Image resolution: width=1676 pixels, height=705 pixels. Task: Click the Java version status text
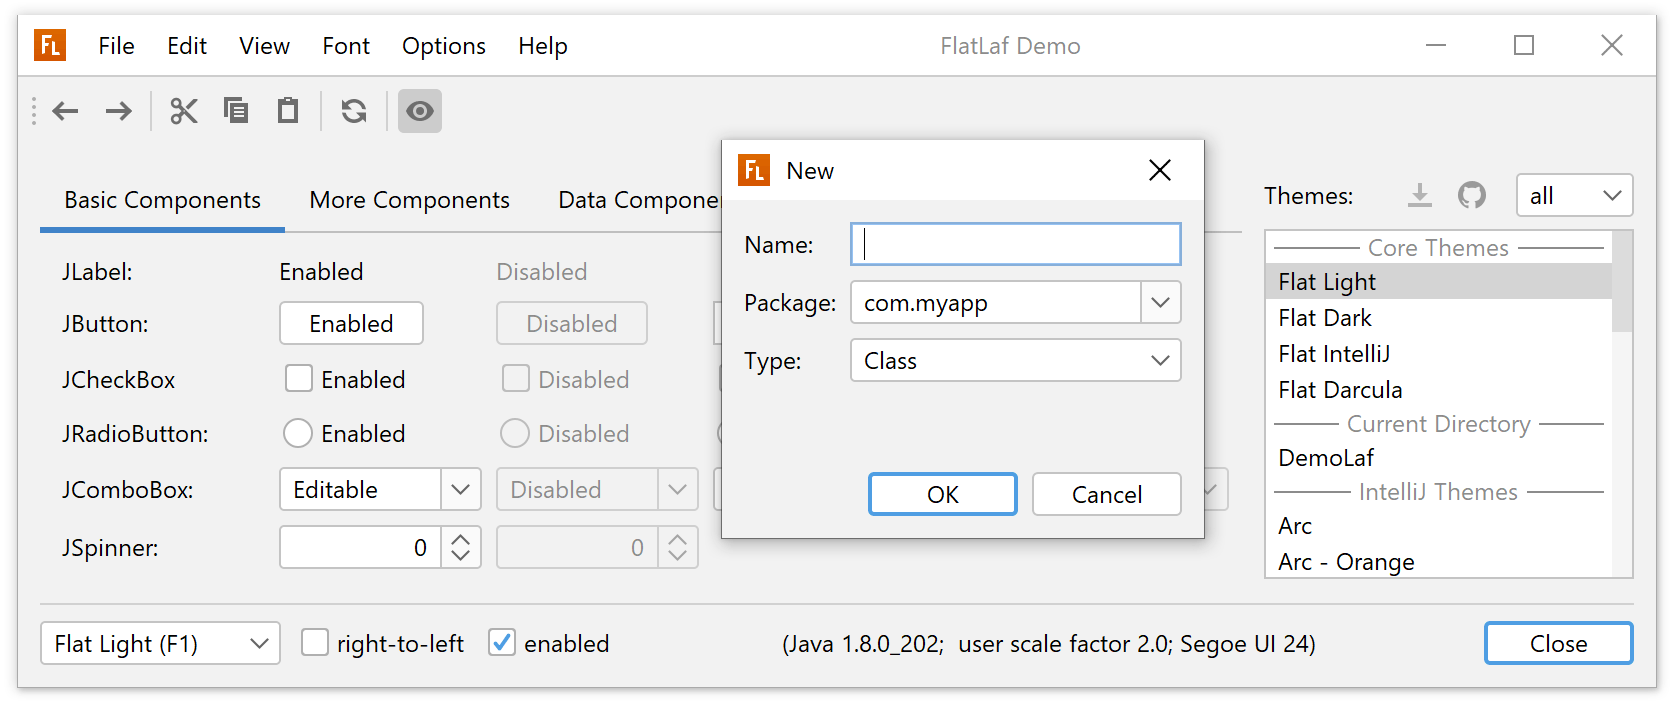click(x=1049, y=643)
